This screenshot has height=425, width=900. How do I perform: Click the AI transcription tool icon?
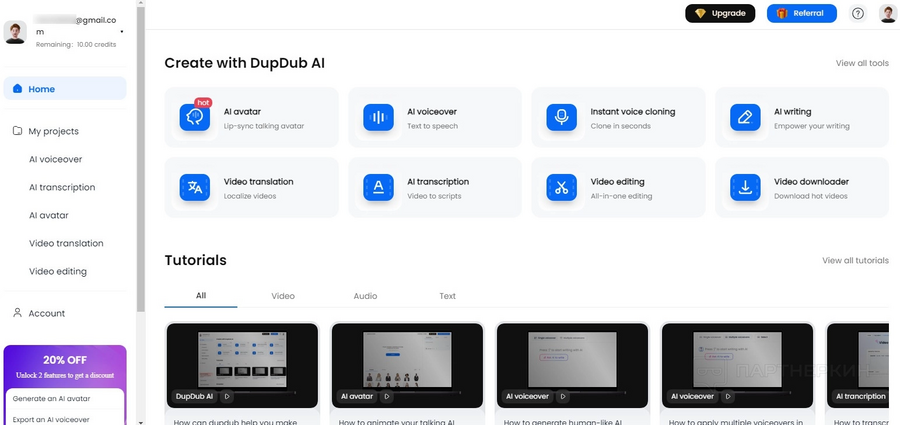click(378, 187)
